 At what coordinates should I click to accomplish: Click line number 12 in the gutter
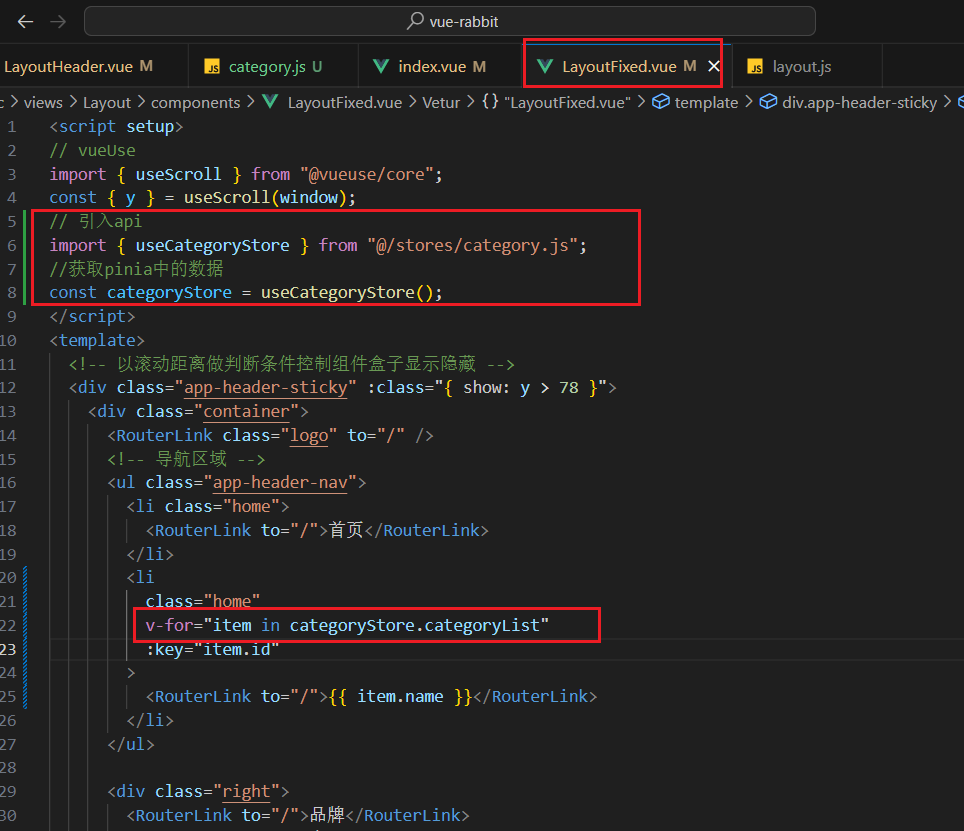(x=10, y=387)
